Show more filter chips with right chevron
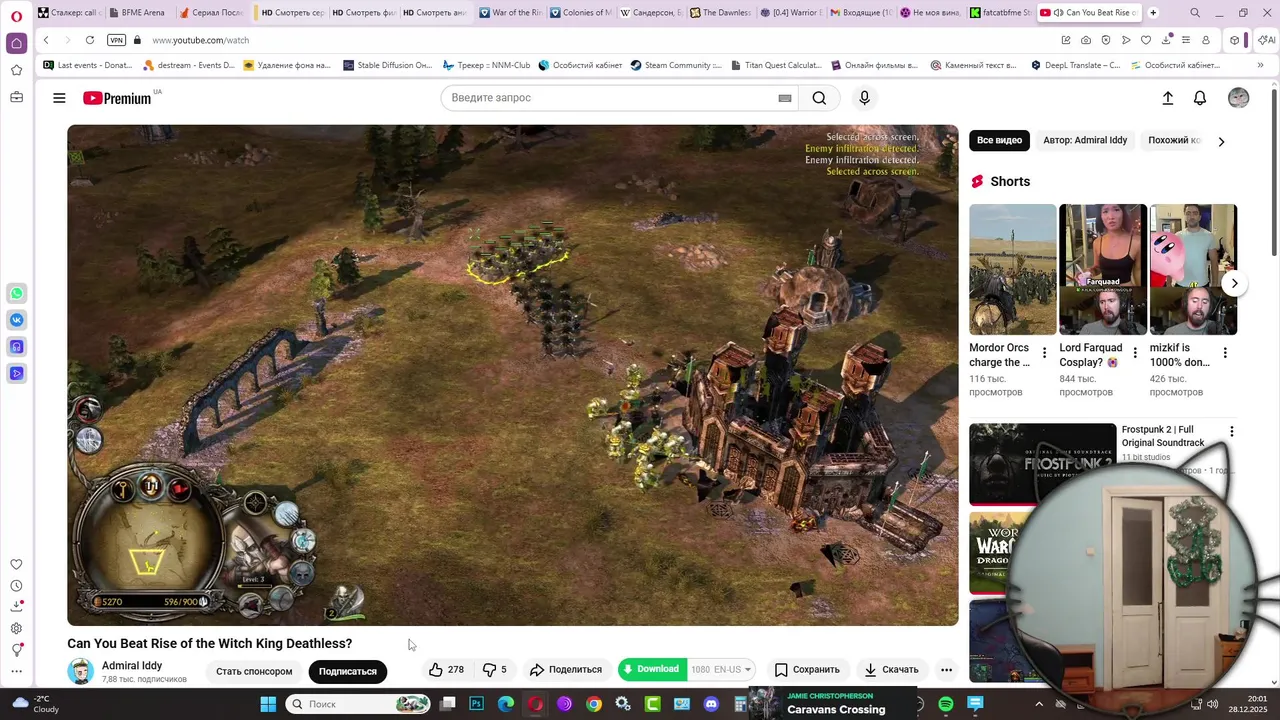Screen dimensions: 1280x720 [x=1221, y=141]
